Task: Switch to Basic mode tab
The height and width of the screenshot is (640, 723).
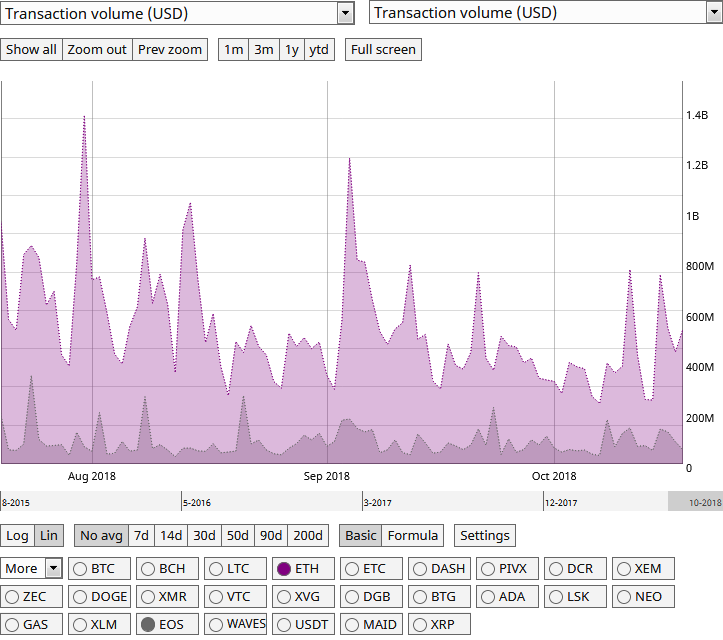Action: (360, 535)
